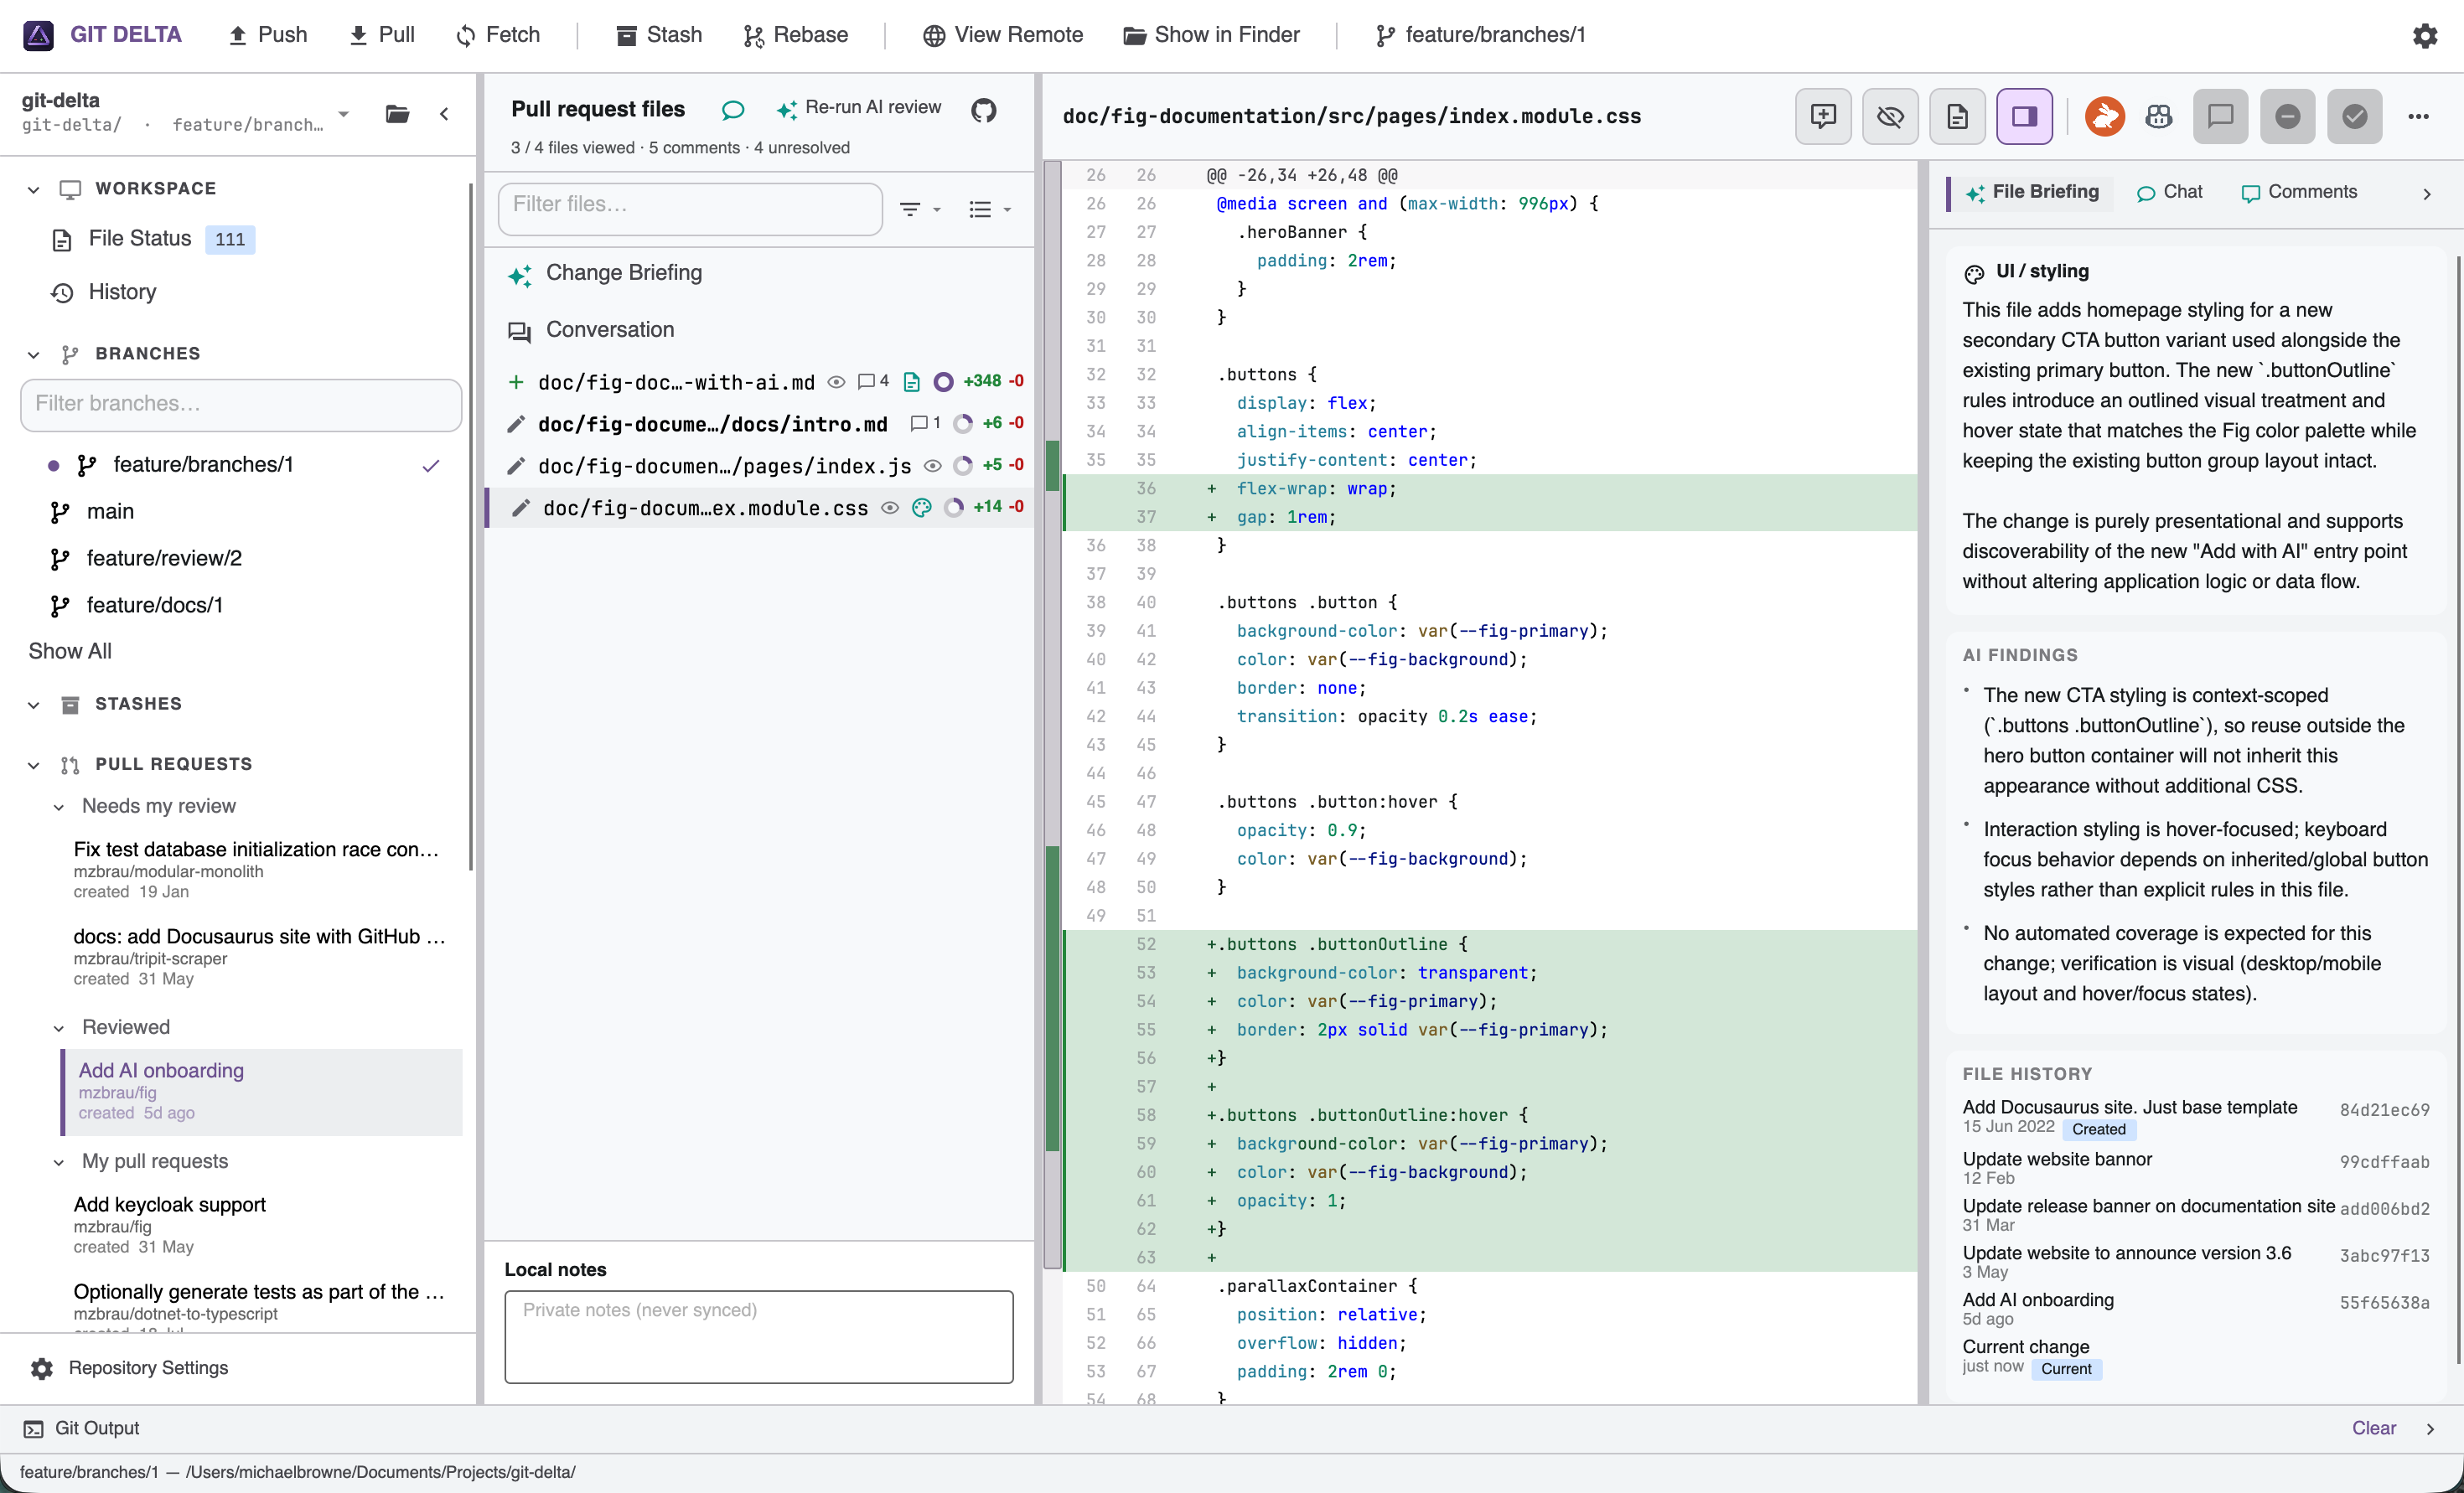Switch to the Chat tab
Image resolution: width=2464 pixels, height=1493 pixels.
(x=2169, y=192)
